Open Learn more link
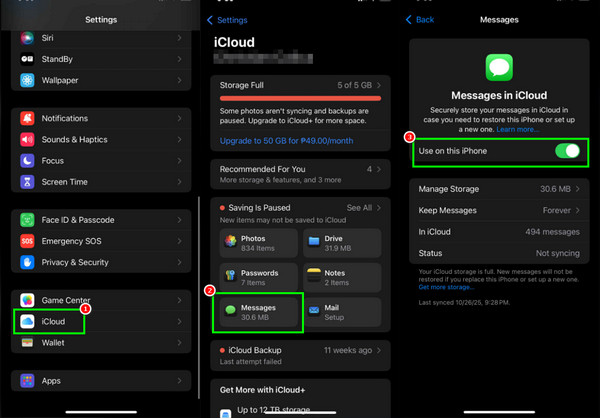The width and height of the screenshot is (600, 418). [518, 129]
